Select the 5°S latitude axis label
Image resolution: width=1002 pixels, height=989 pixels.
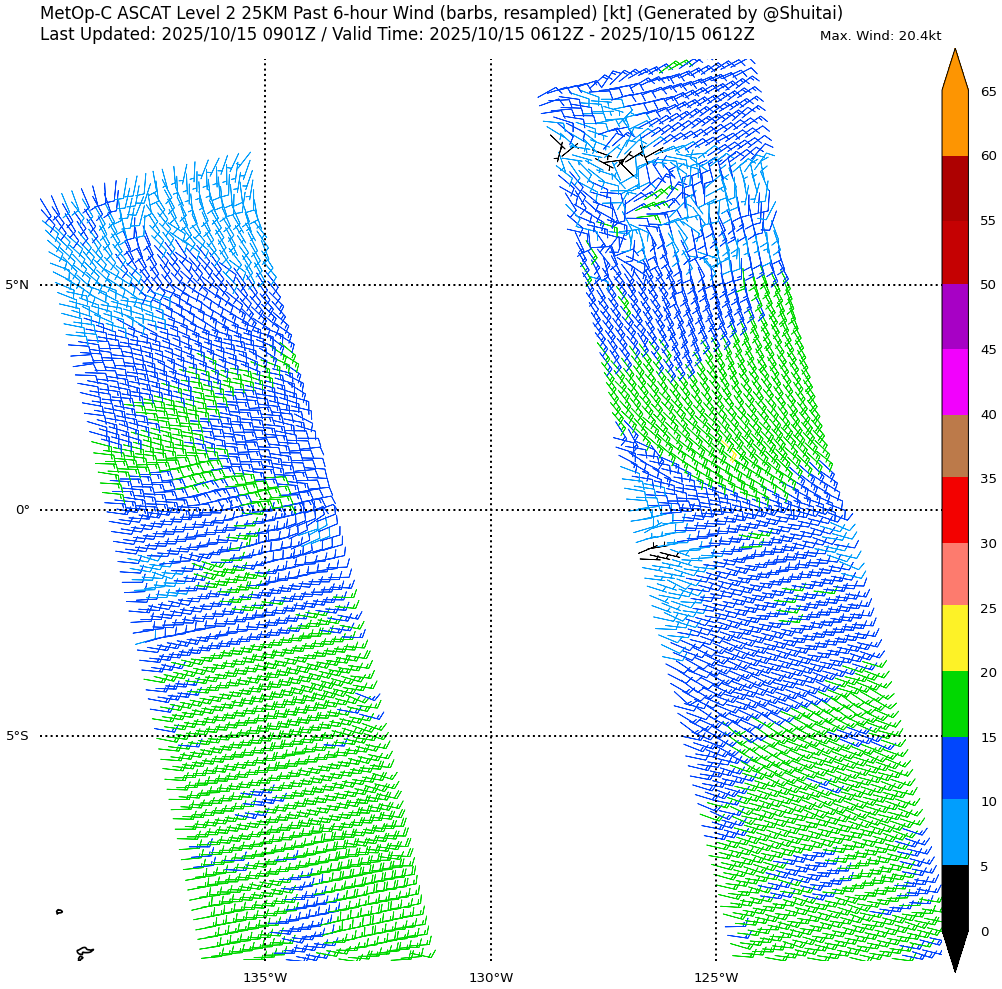[17, 736]
